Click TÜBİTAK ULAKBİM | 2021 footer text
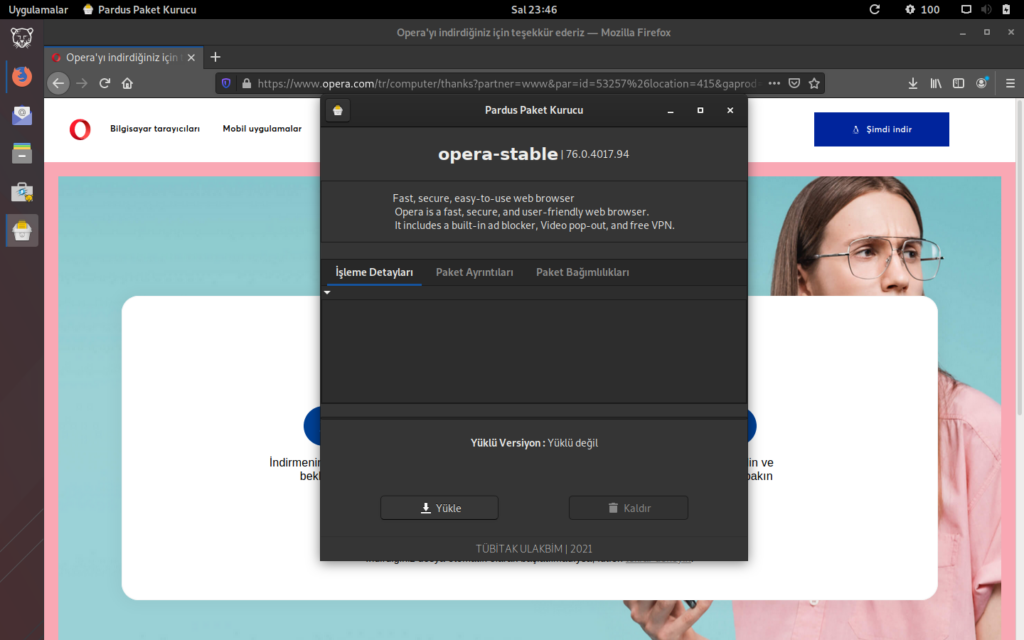Viewport: 1024px width, 640px height. (x=534, y=549)
